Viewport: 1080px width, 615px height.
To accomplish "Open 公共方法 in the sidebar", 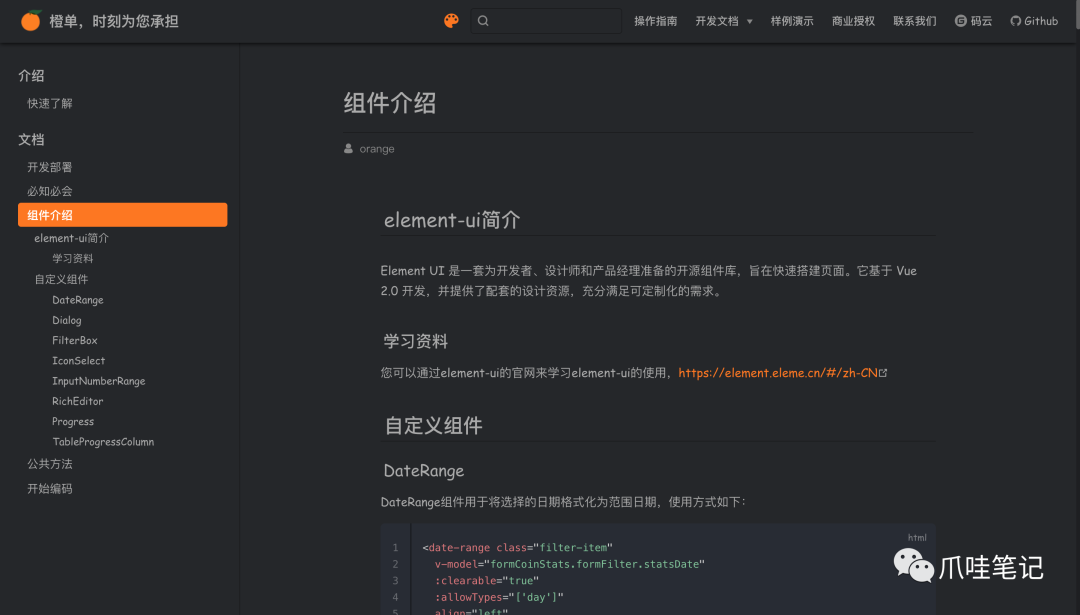I will 50,464.
